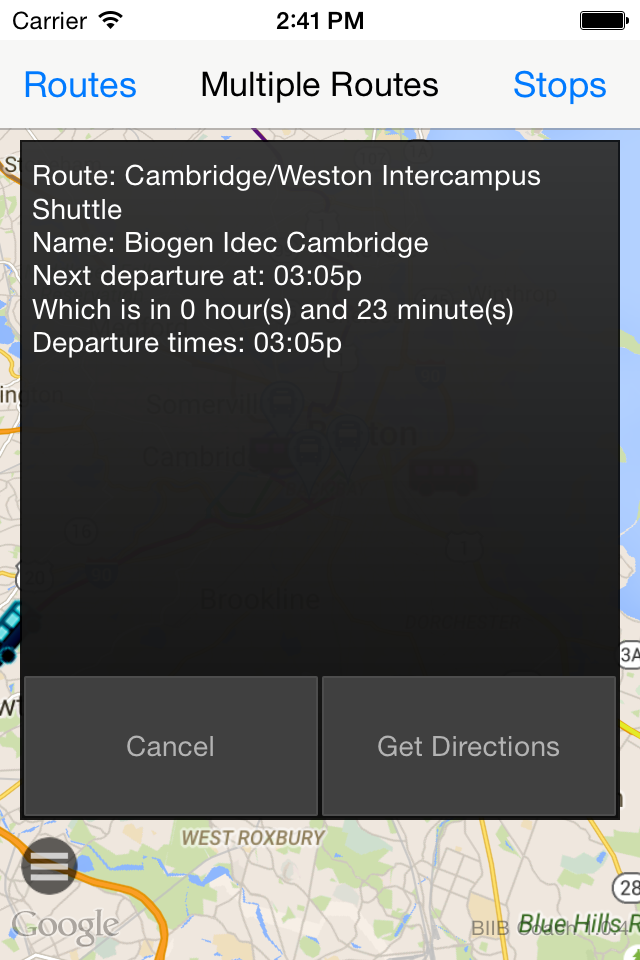Tap Get Directions
Image resolution: width=640 pixels, height=960 pixels.
pyautogui.click(x=468, y=746)
